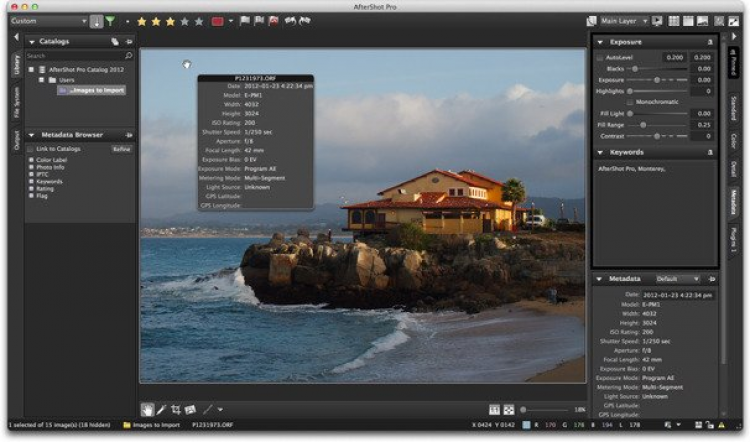
Task: Click the search magnifier in Catalogs
Action: [x=128, y=56]
